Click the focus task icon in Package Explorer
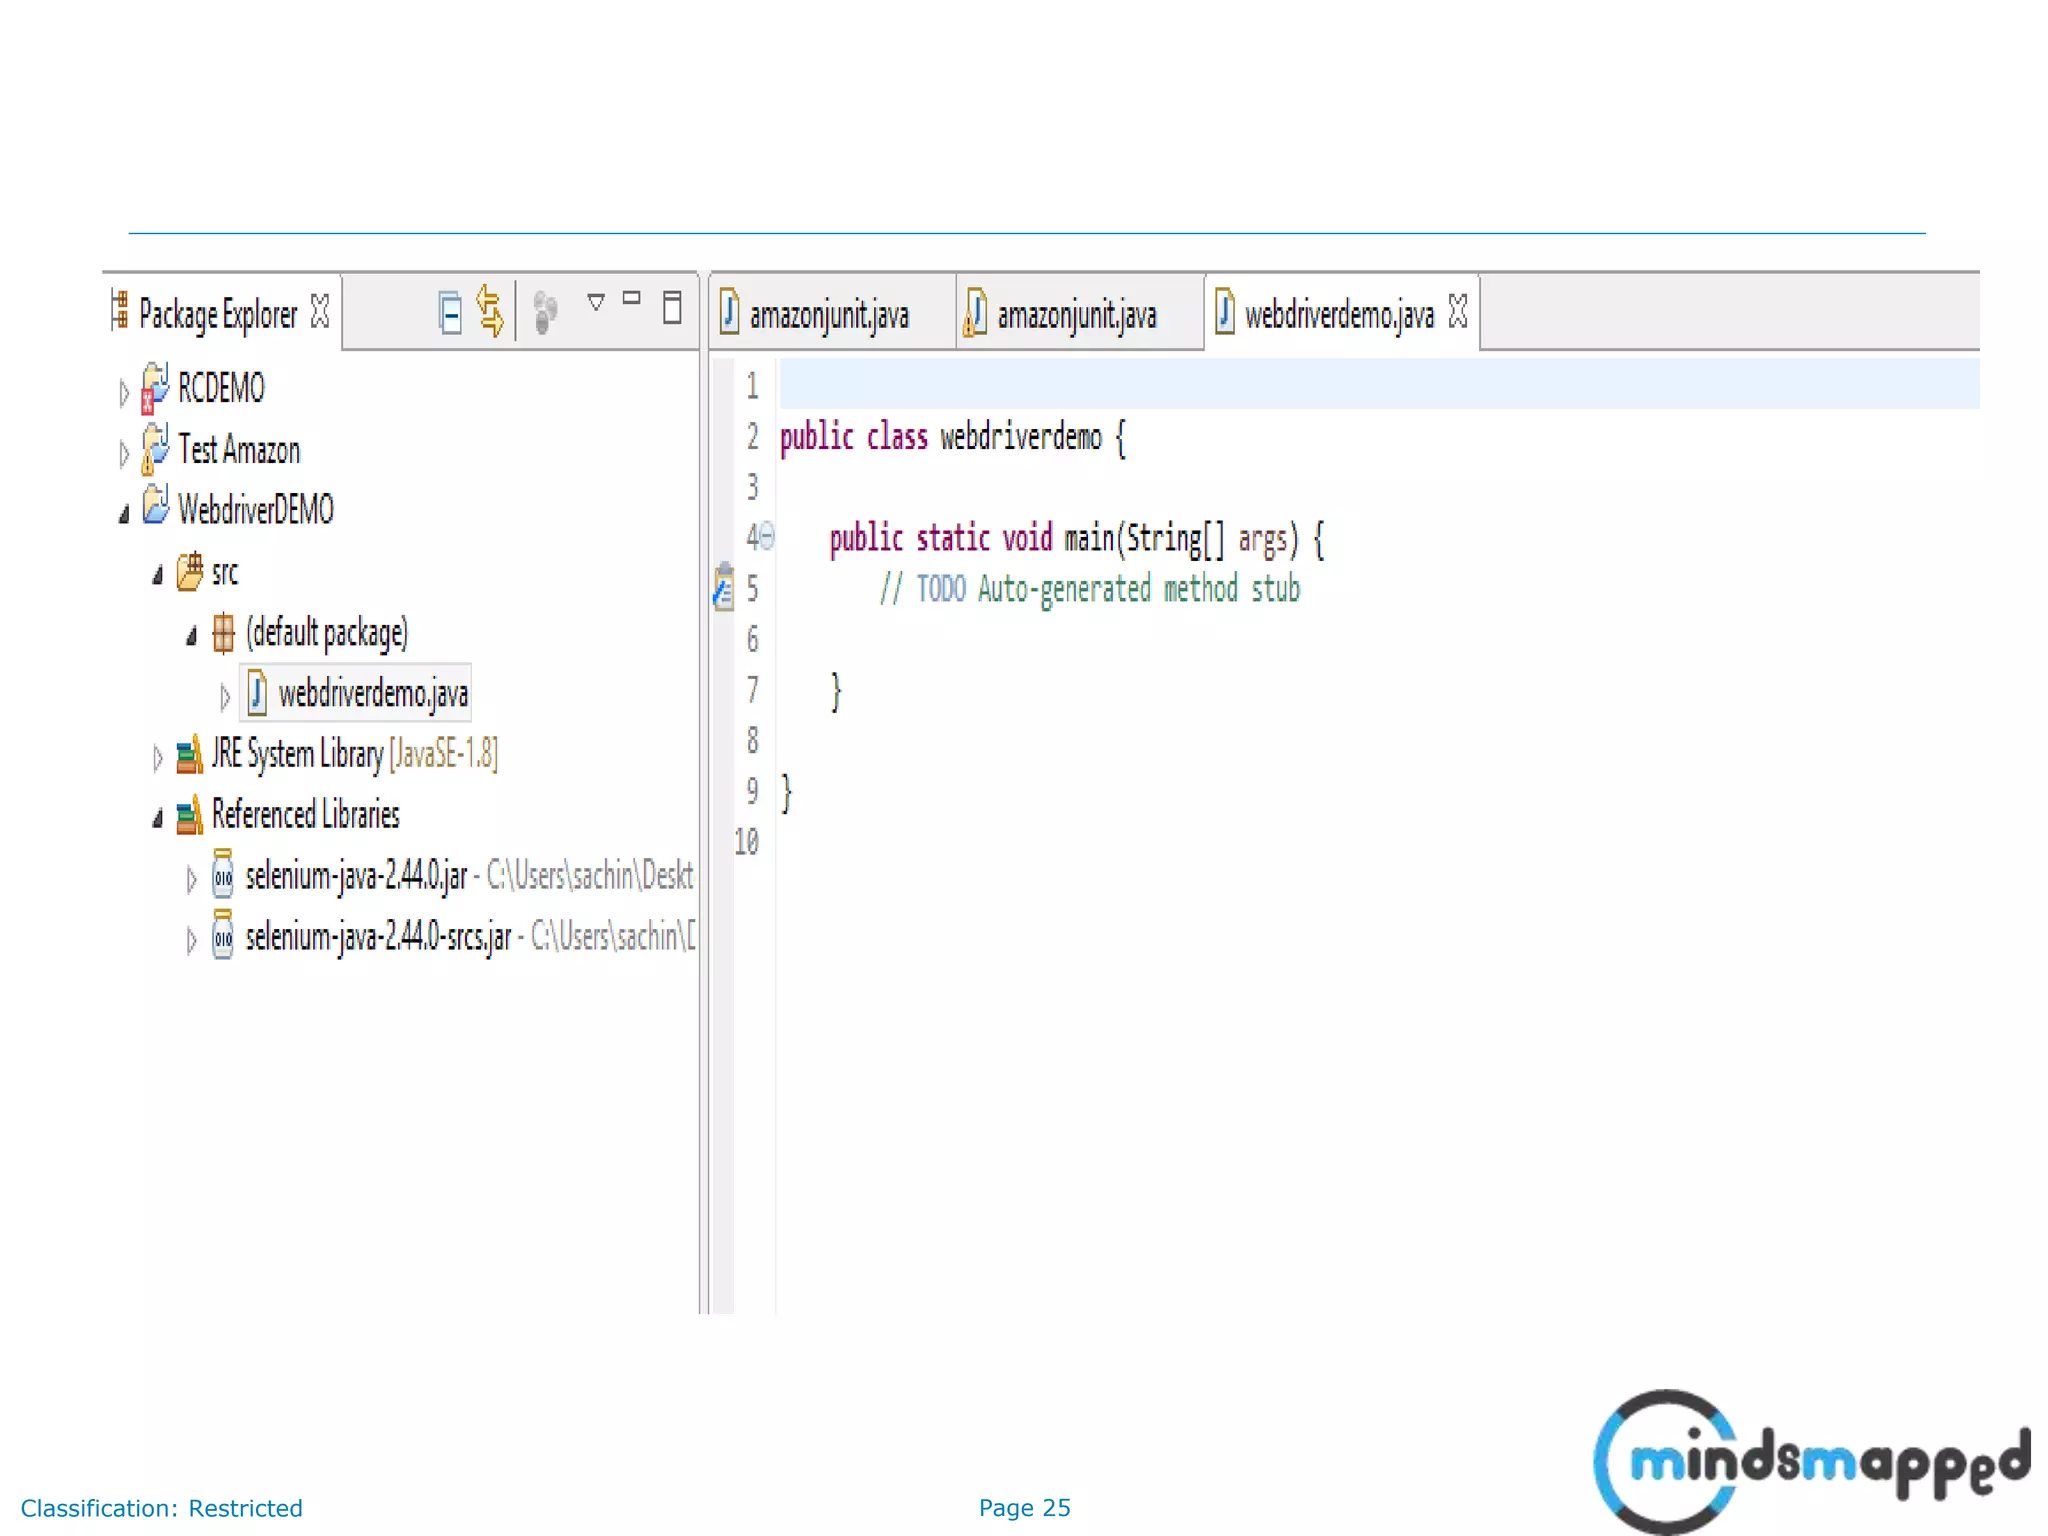Viewport: 2048px width, 1536px height. 545,312
